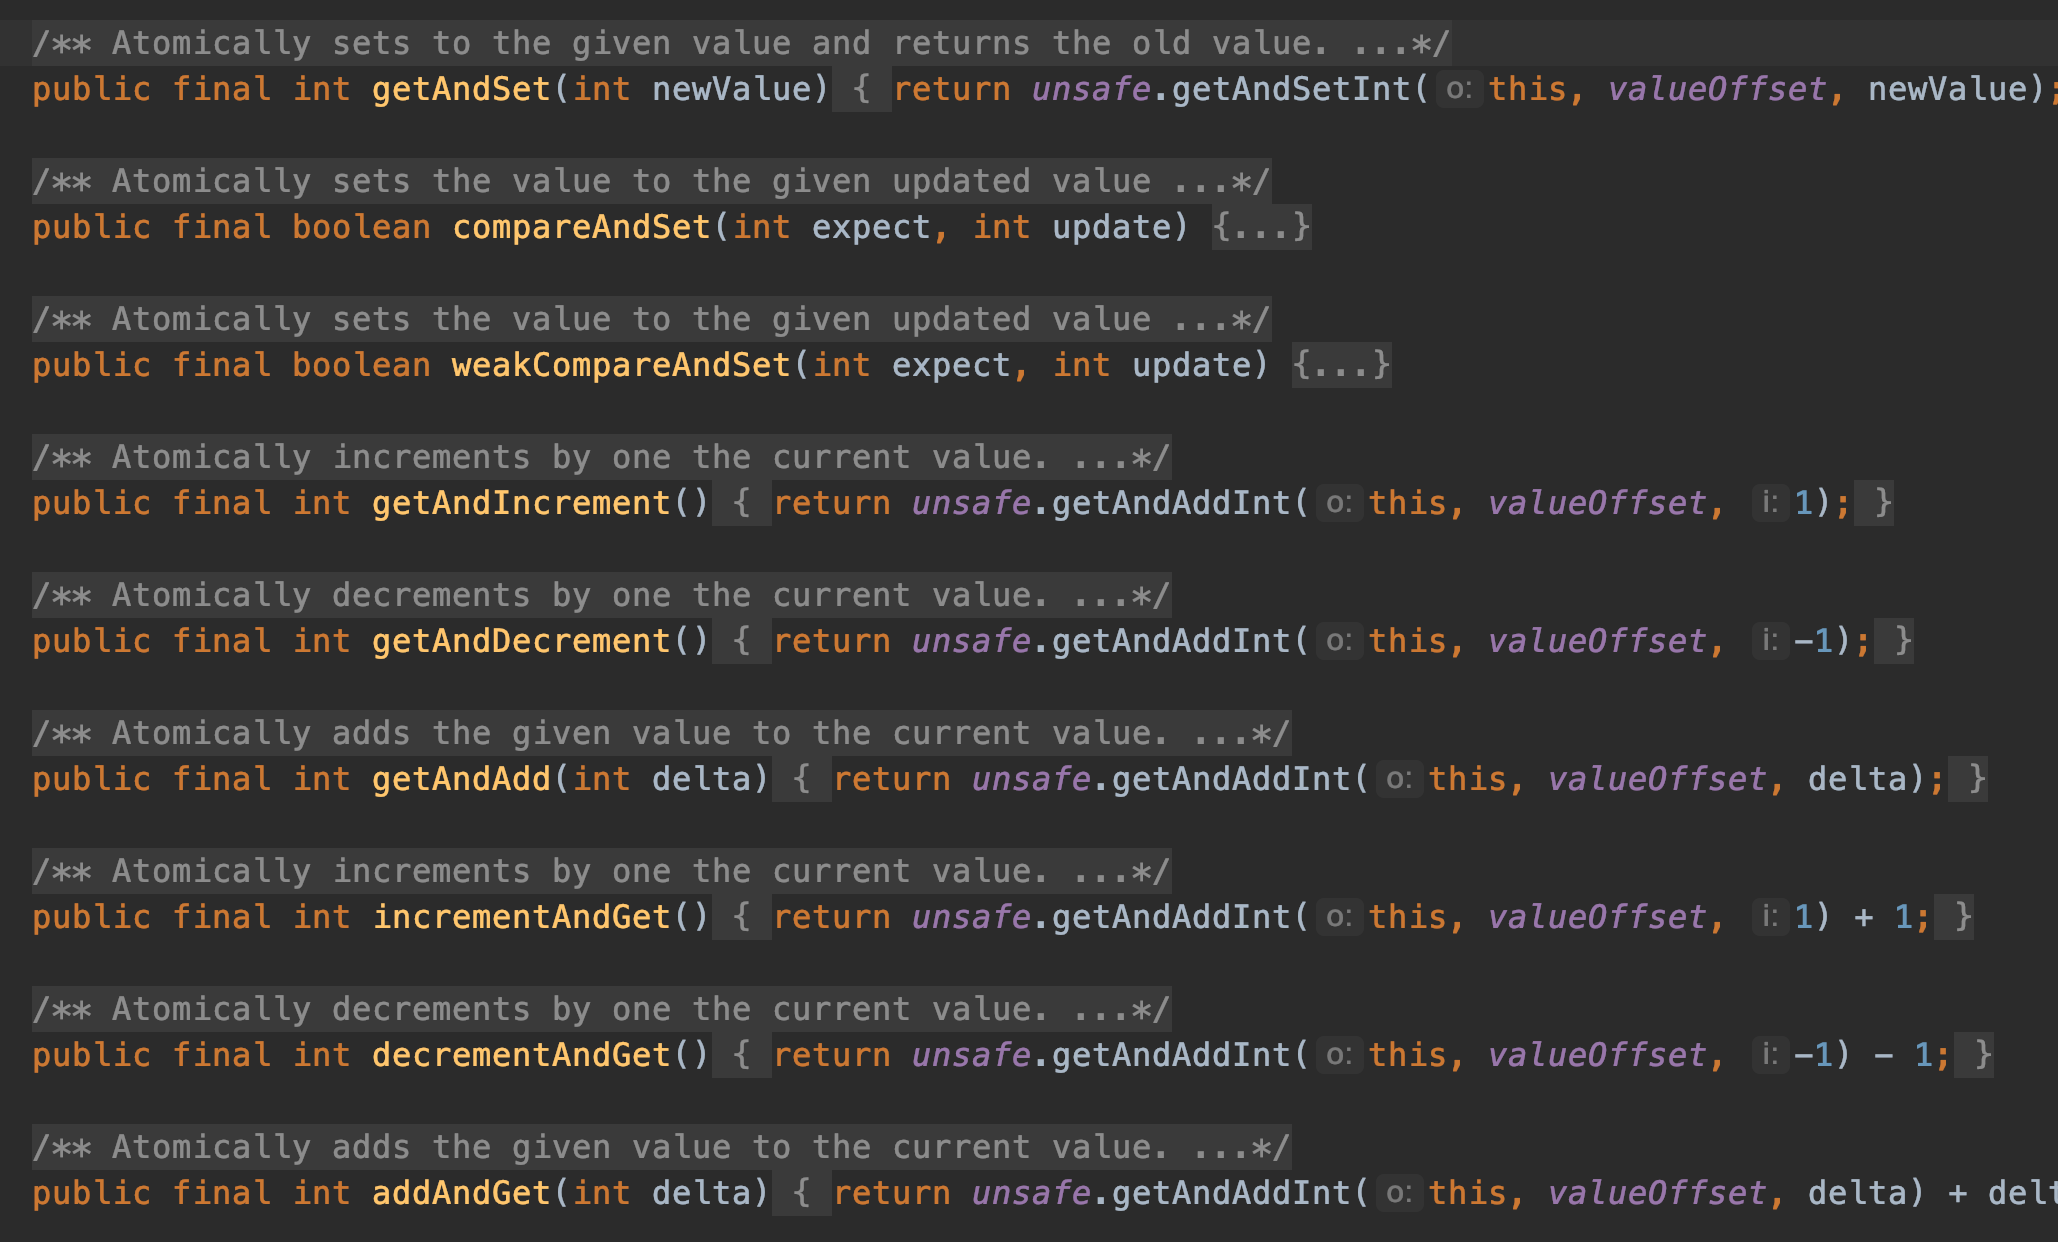Expand javadoc comment above getAndDecrement method
This screenshot has height=1242, width=2058.
pyautogui.click(x=1100, y=596)
